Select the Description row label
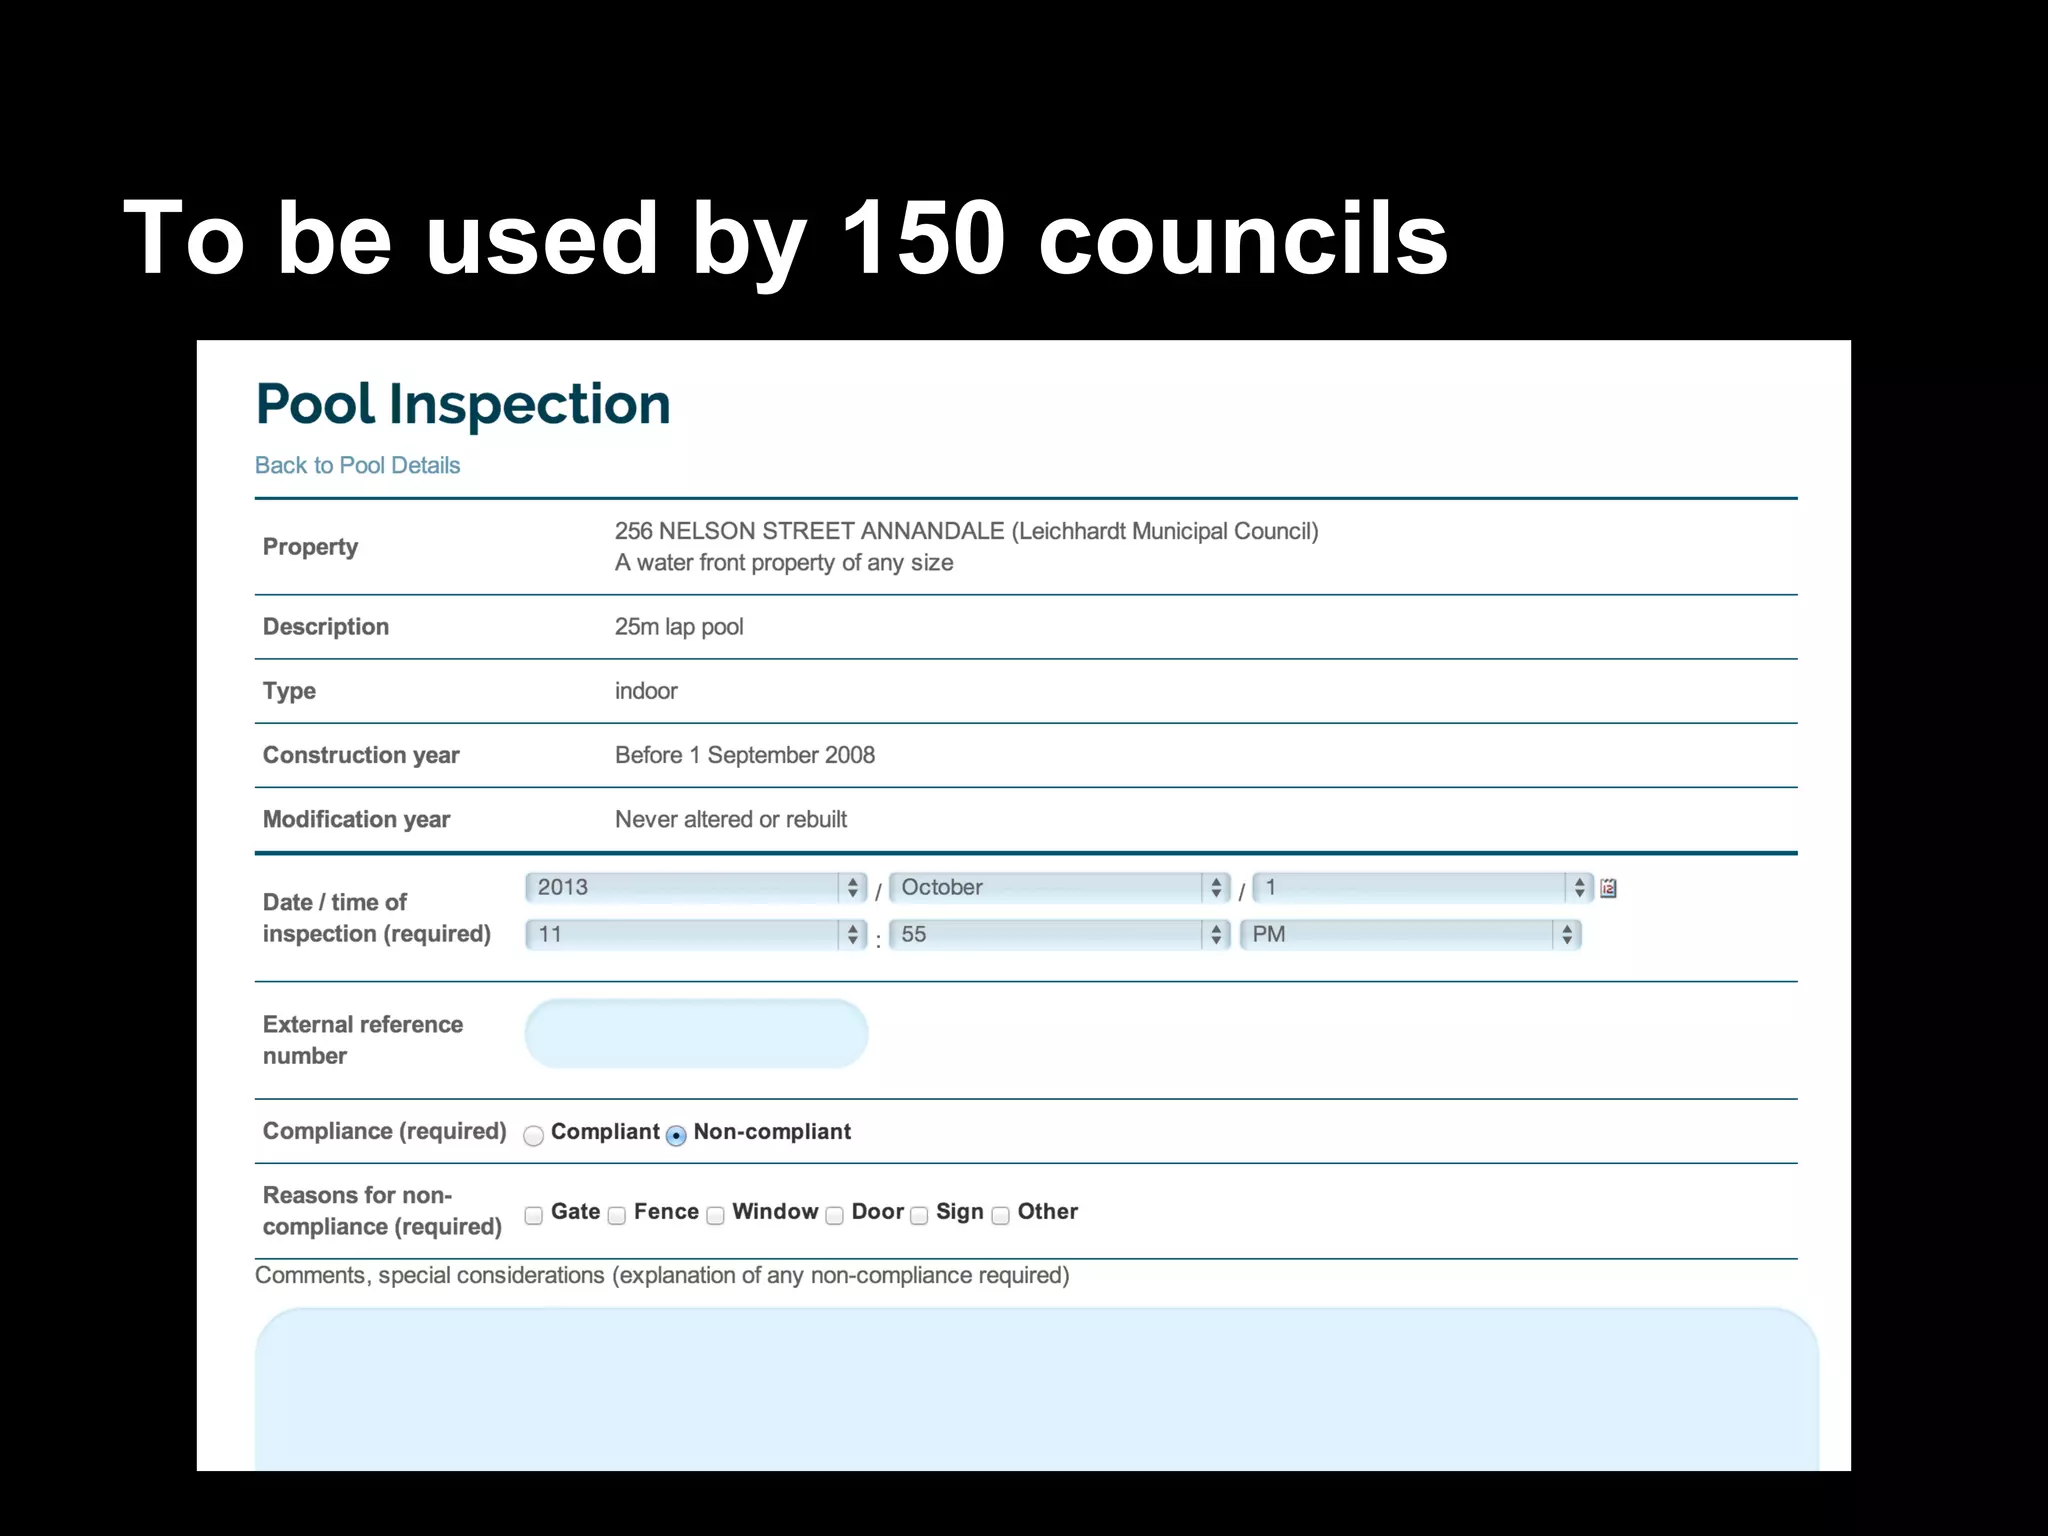This screenshot has height=1536, width=2048. click(326, 627)
